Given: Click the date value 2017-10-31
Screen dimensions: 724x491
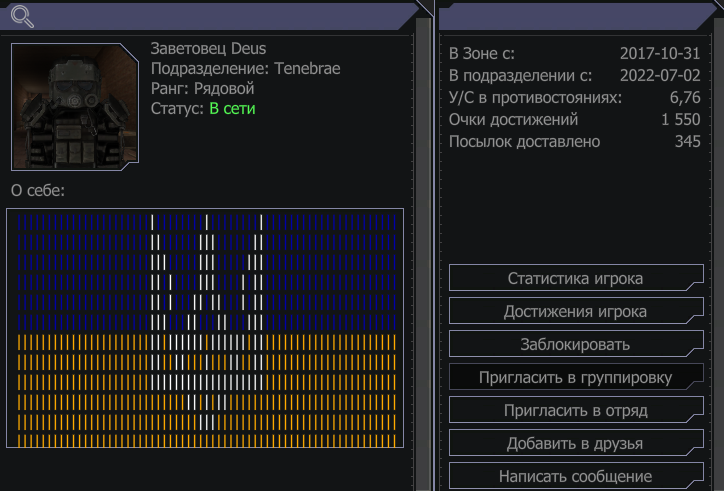Looking at the screenshot, I should tap(660, 54).
